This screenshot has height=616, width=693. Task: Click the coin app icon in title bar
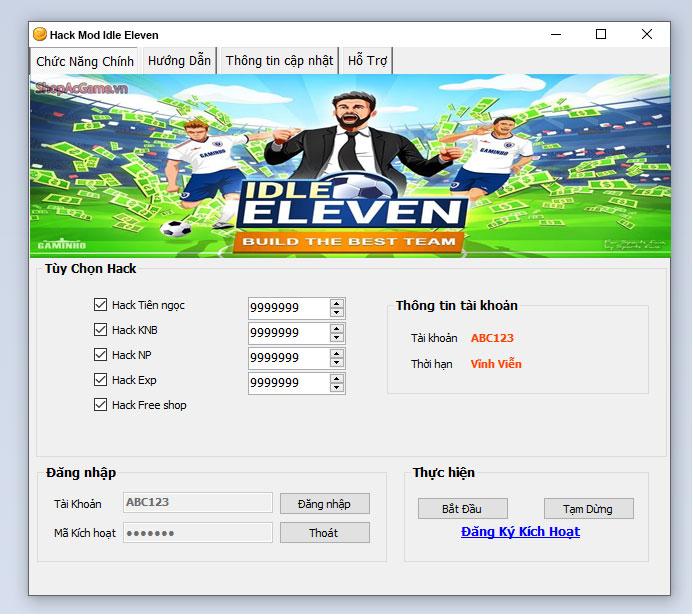(x=40, y=34)
